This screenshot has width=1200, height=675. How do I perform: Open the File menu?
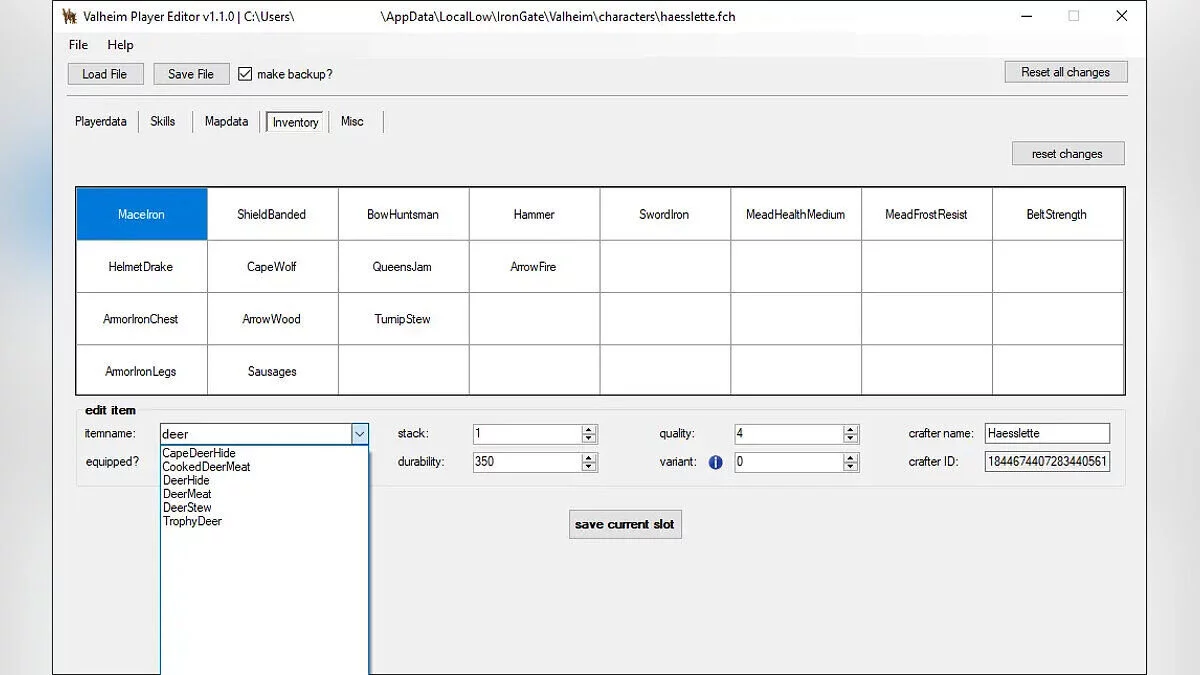click(78, 45)
